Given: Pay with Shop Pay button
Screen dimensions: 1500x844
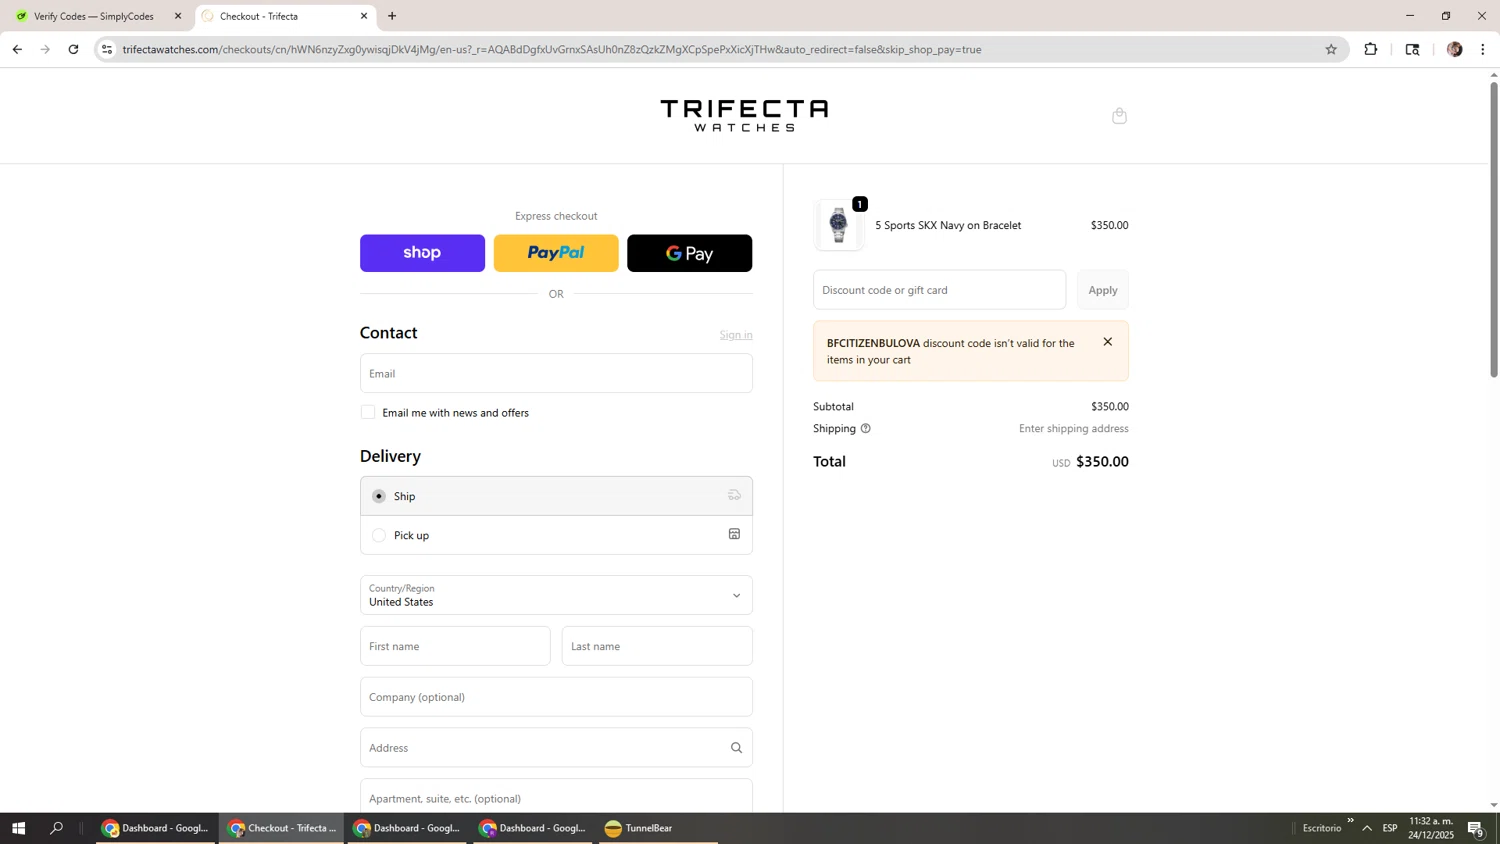Looking at the screenshot, I should click(422, 253).
